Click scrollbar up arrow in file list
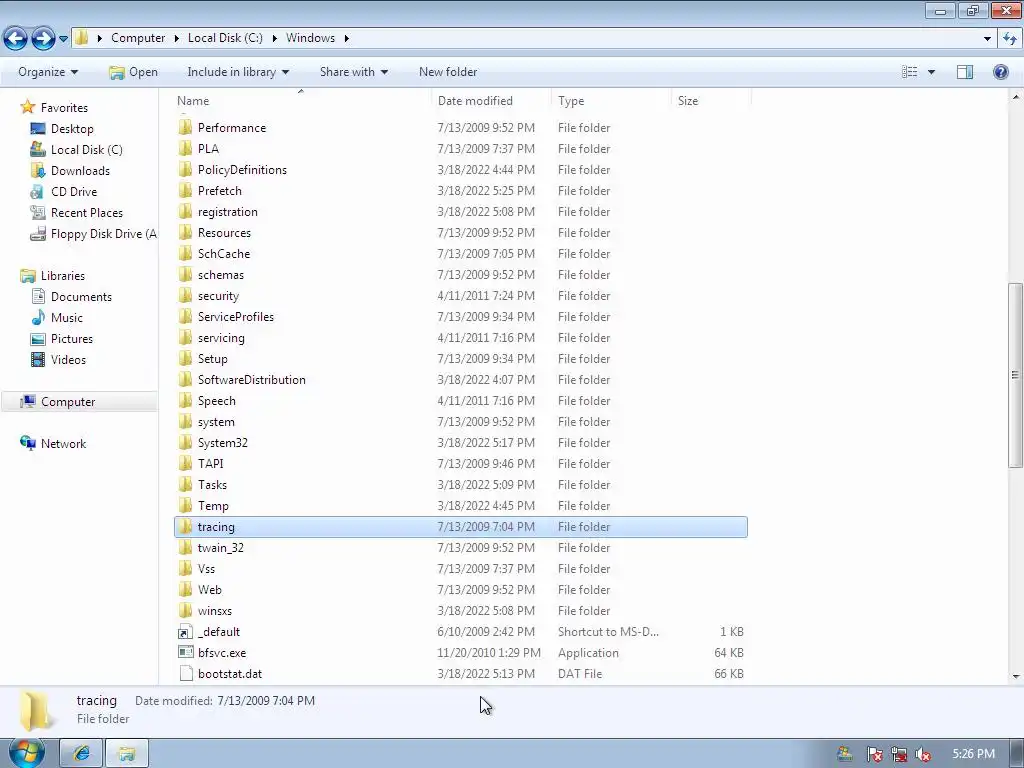This screenshot has height=768, width=1024. 1015,97
